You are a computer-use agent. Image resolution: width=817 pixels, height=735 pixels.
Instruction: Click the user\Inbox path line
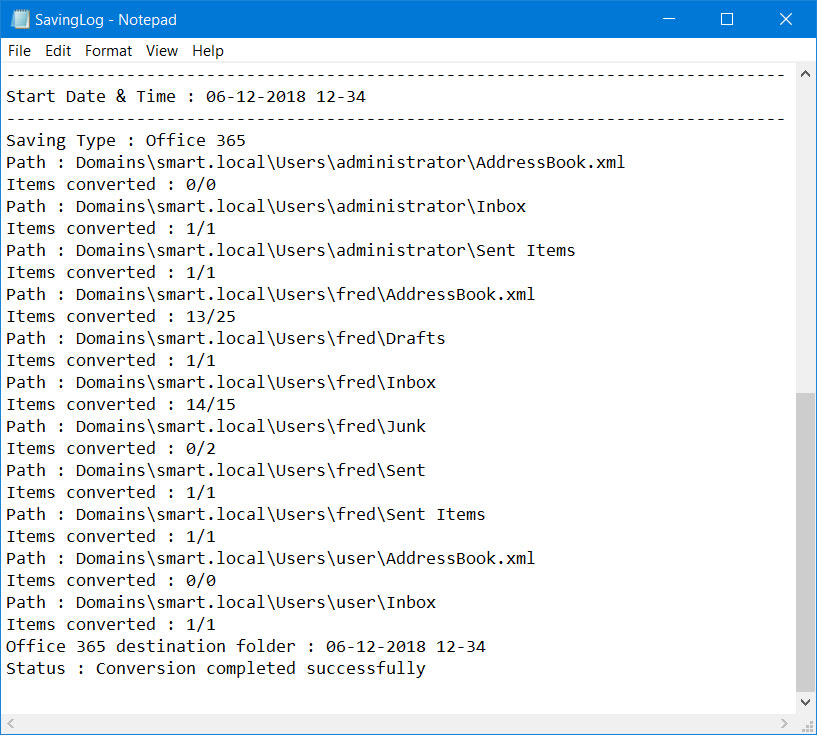(x=221, y=603)
